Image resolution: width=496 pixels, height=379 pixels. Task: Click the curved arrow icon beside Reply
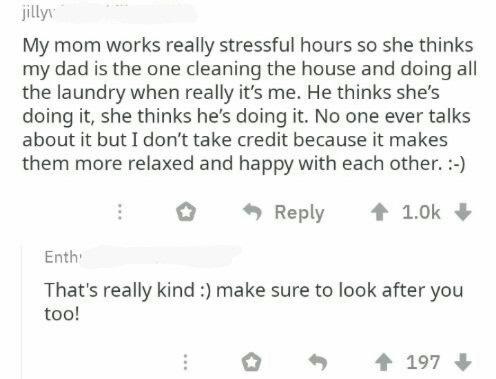[252, 212]
